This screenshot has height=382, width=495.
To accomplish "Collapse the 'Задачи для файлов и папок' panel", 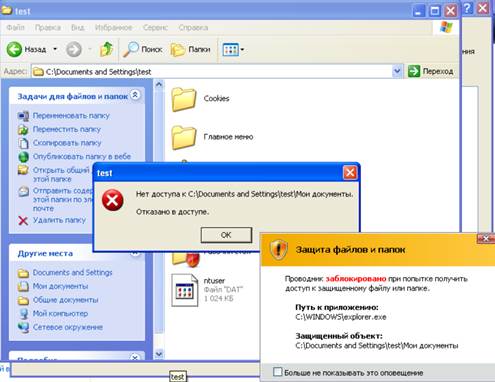I will click(135, 95).
